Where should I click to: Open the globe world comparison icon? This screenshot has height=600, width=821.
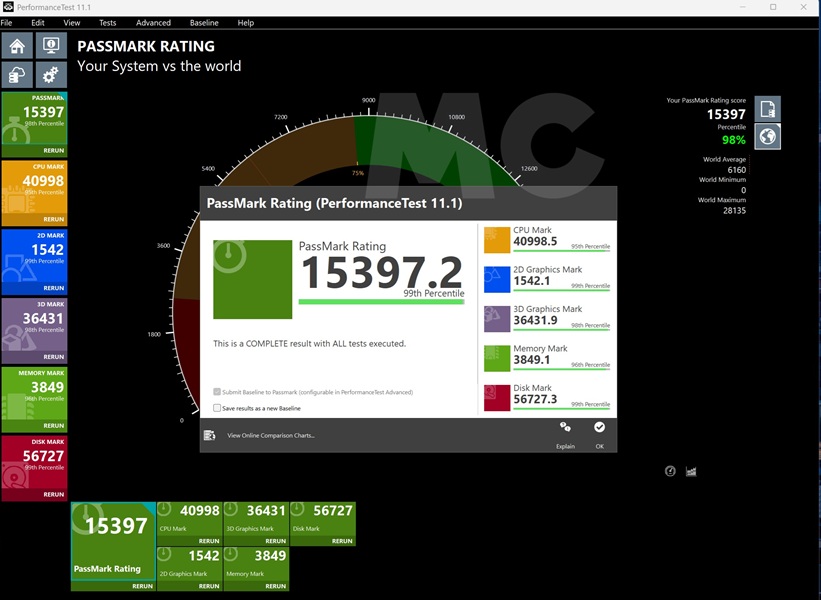click(x=768, y=137)
